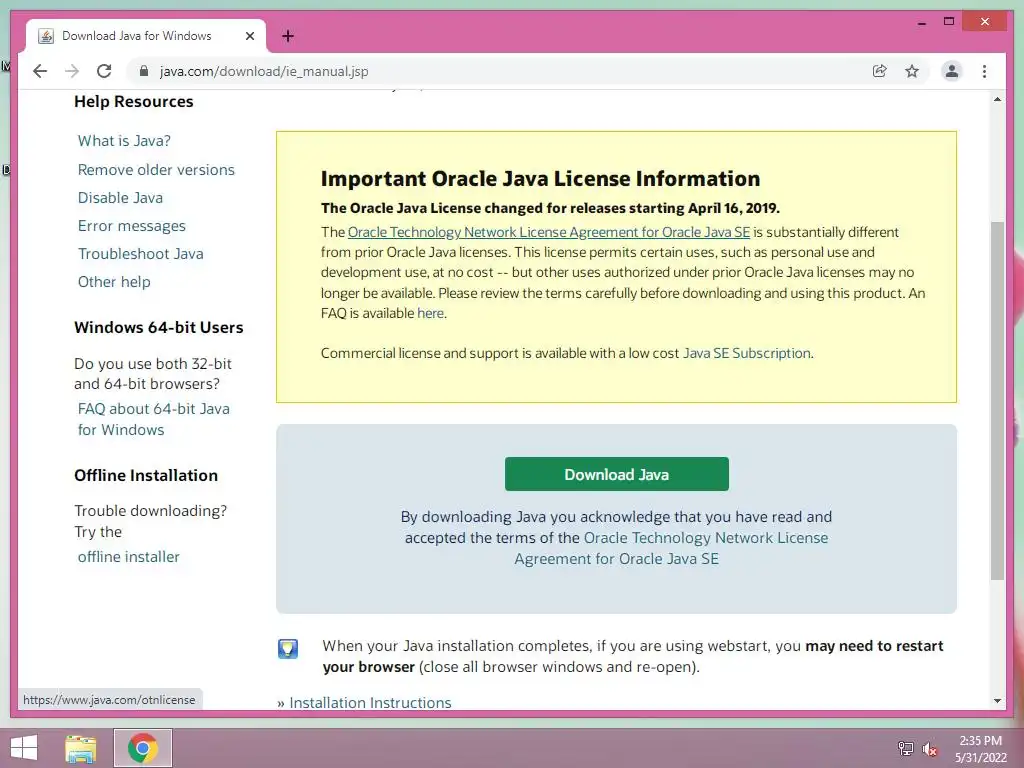Screen dimensions: 1024x768
Task: Open the 'Installation Instructions' link
Action: 370,703
